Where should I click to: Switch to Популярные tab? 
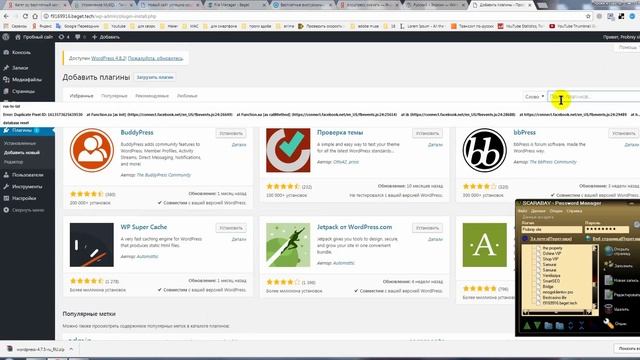pyautogui.click(x=114, y=96)
